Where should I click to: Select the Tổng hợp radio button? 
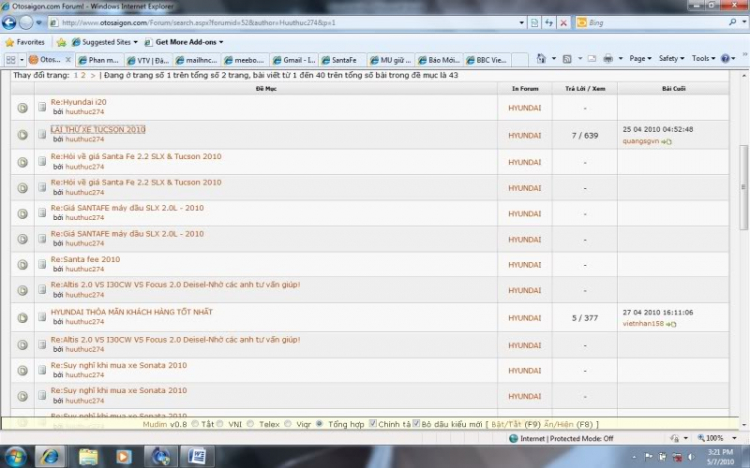(319, 424)
